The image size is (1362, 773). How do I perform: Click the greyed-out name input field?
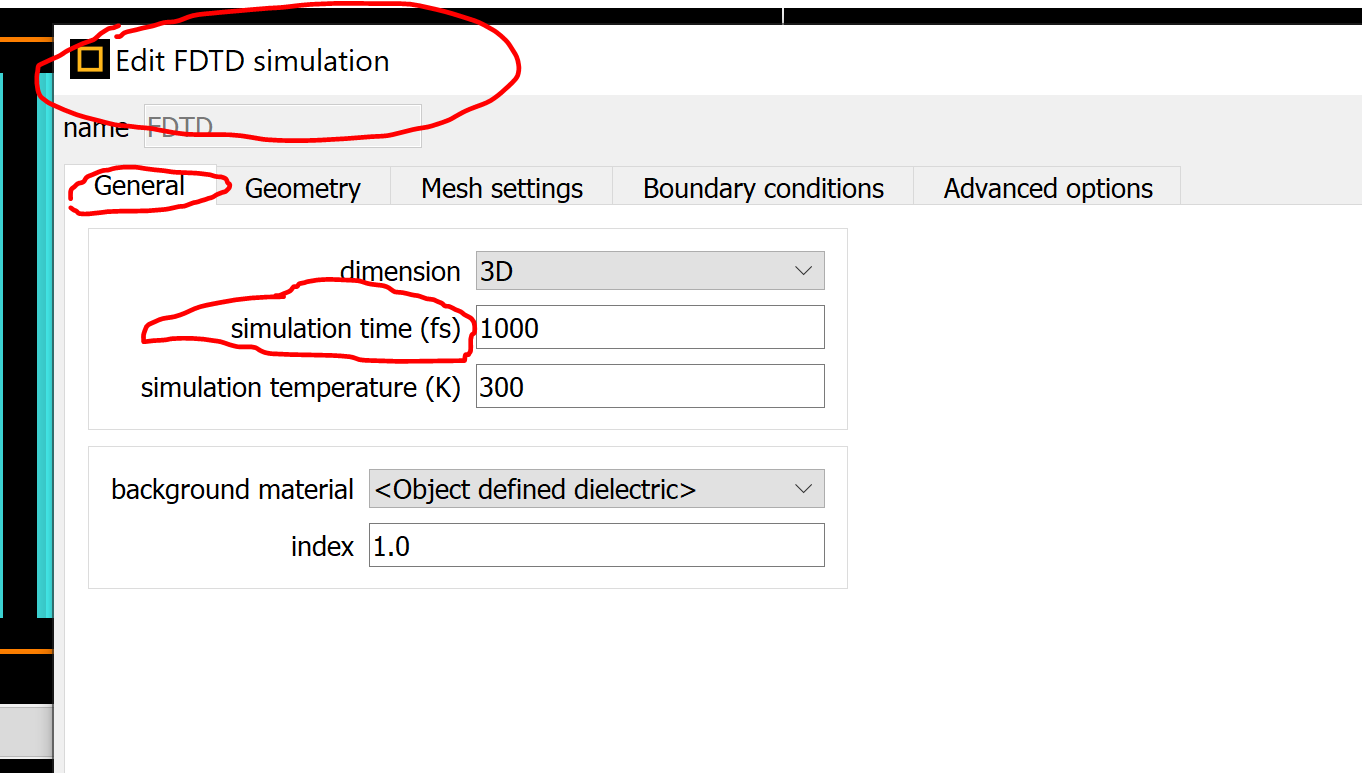[x=283, y=127]
